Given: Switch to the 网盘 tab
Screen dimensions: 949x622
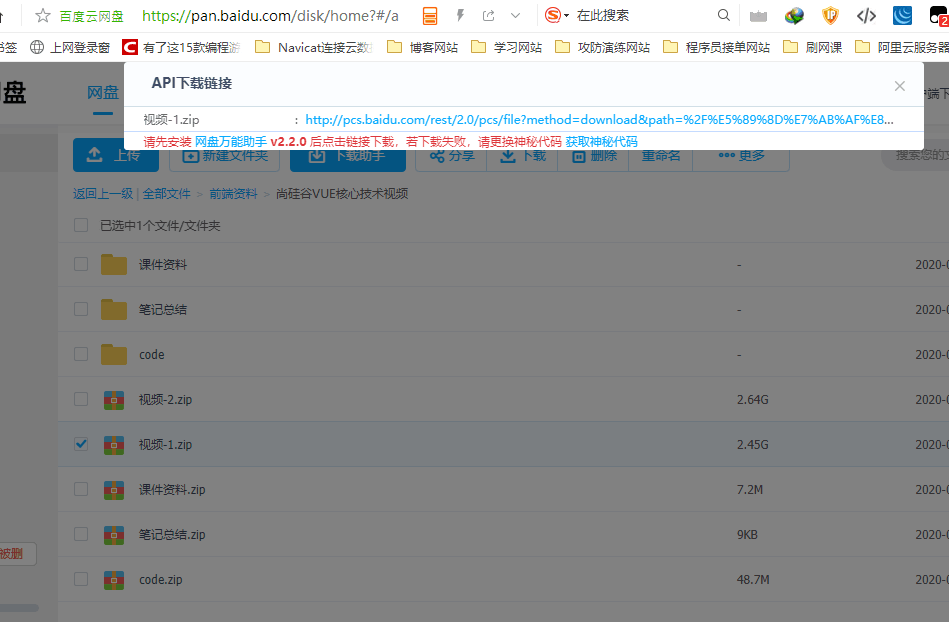Looking at the screenshot, I should click(102, 93).
